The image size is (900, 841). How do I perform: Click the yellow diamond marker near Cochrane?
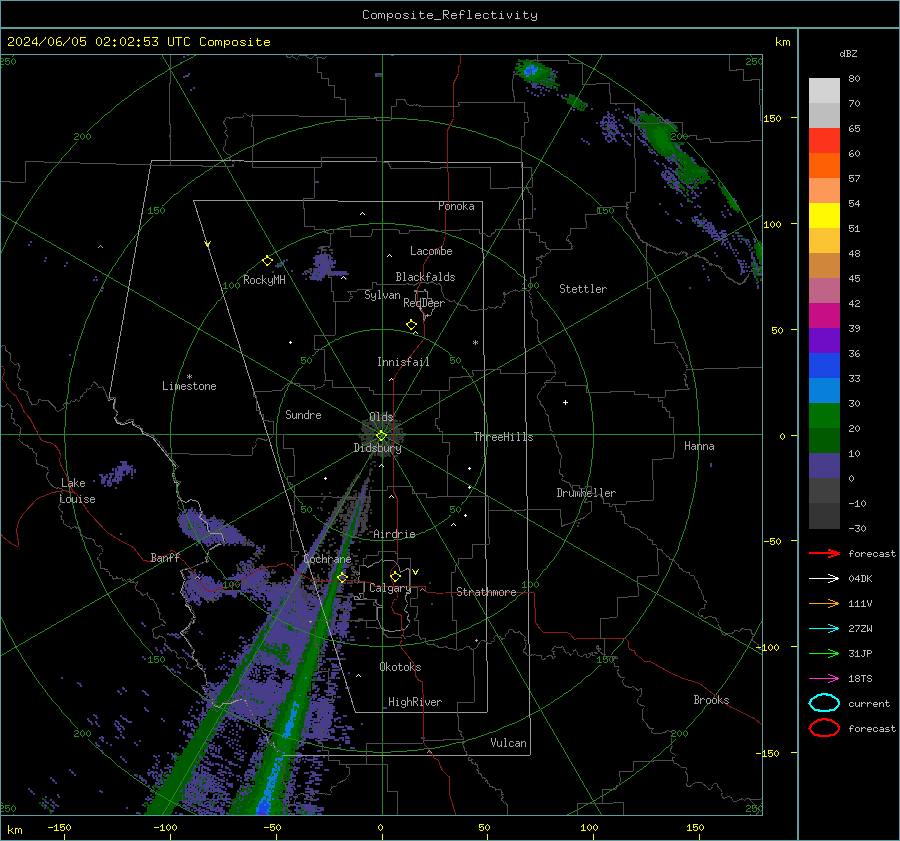(342, 577)
